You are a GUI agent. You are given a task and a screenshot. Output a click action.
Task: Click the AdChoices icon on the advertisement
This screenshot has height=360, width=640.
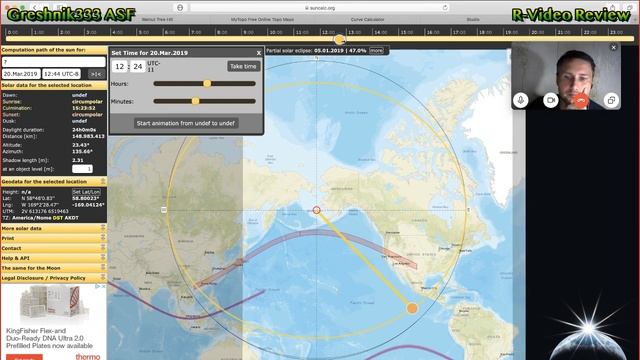tap(98, 287)
